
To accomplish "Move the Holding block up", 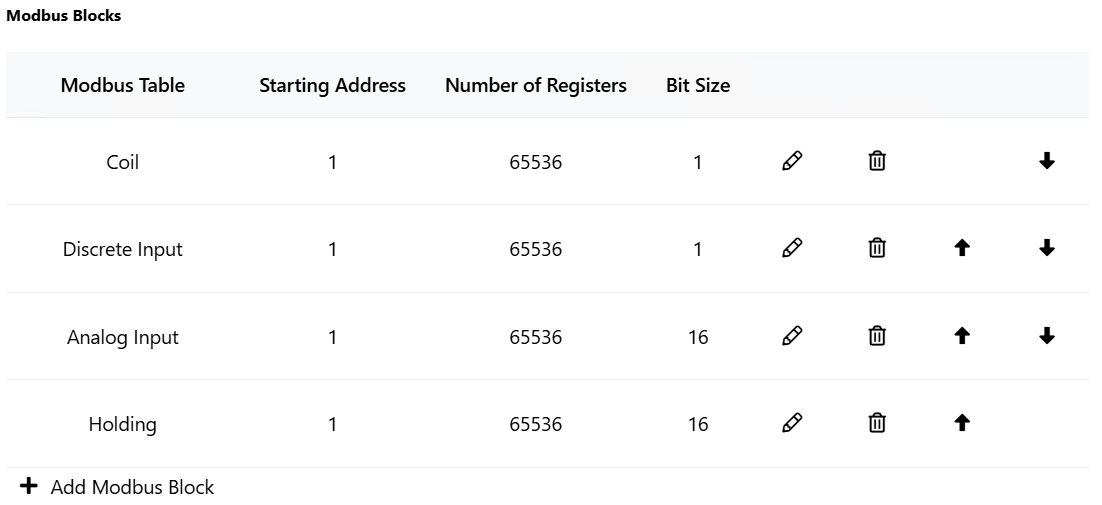I will pyautogui.click(x=962, y=423).
